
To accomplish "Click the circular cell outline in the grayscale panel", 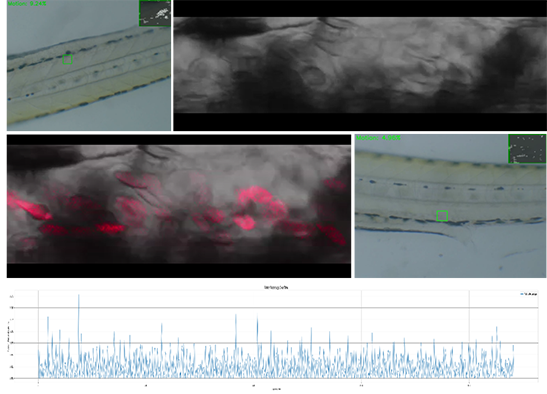I will pyautogui.click(x=314, y=77).
